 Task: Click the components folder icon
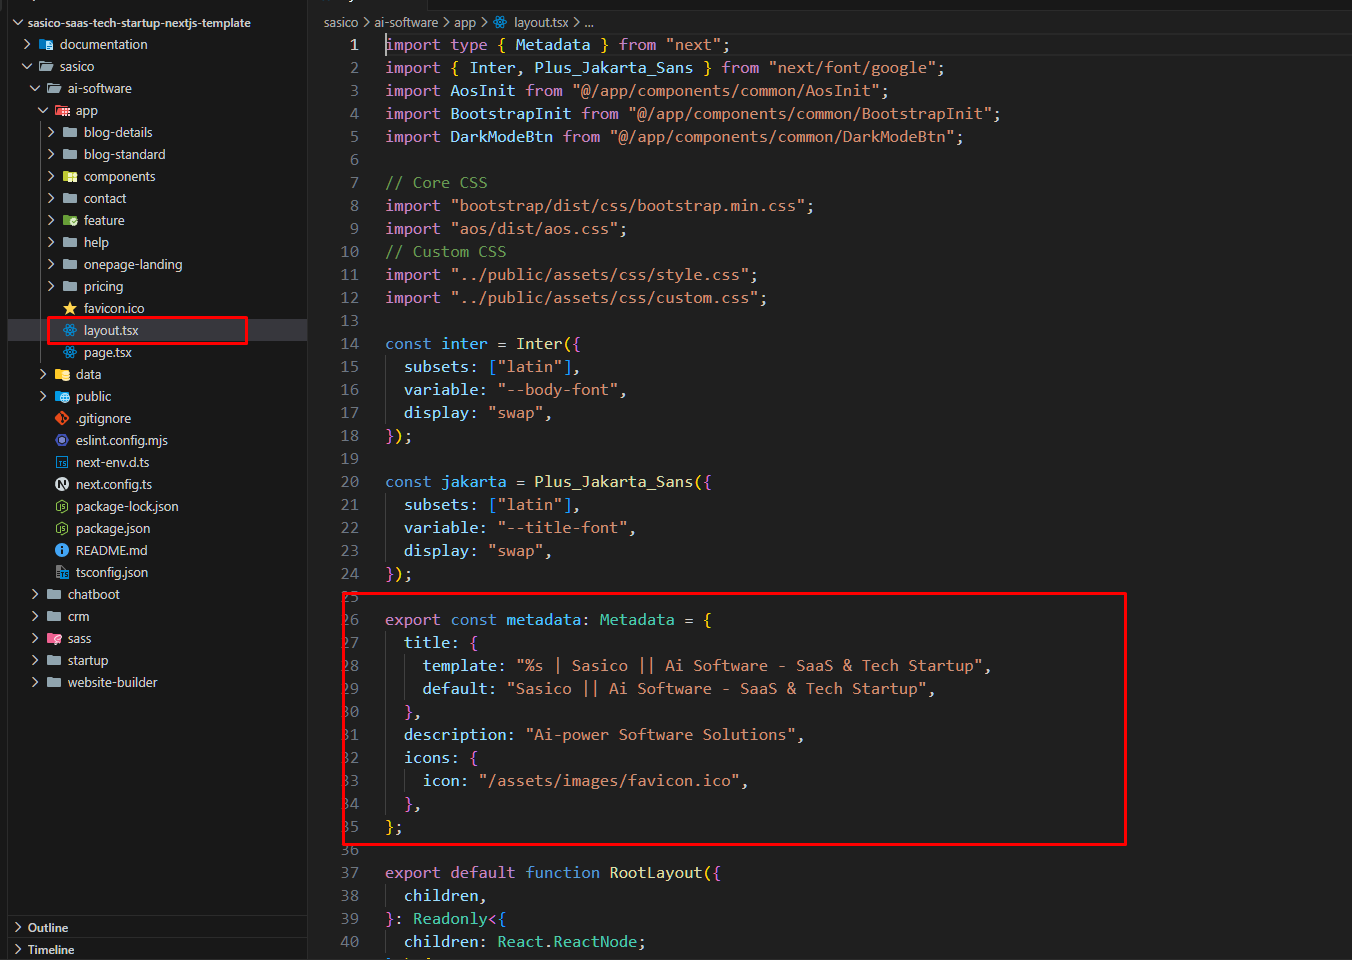(x=70, y=176)
